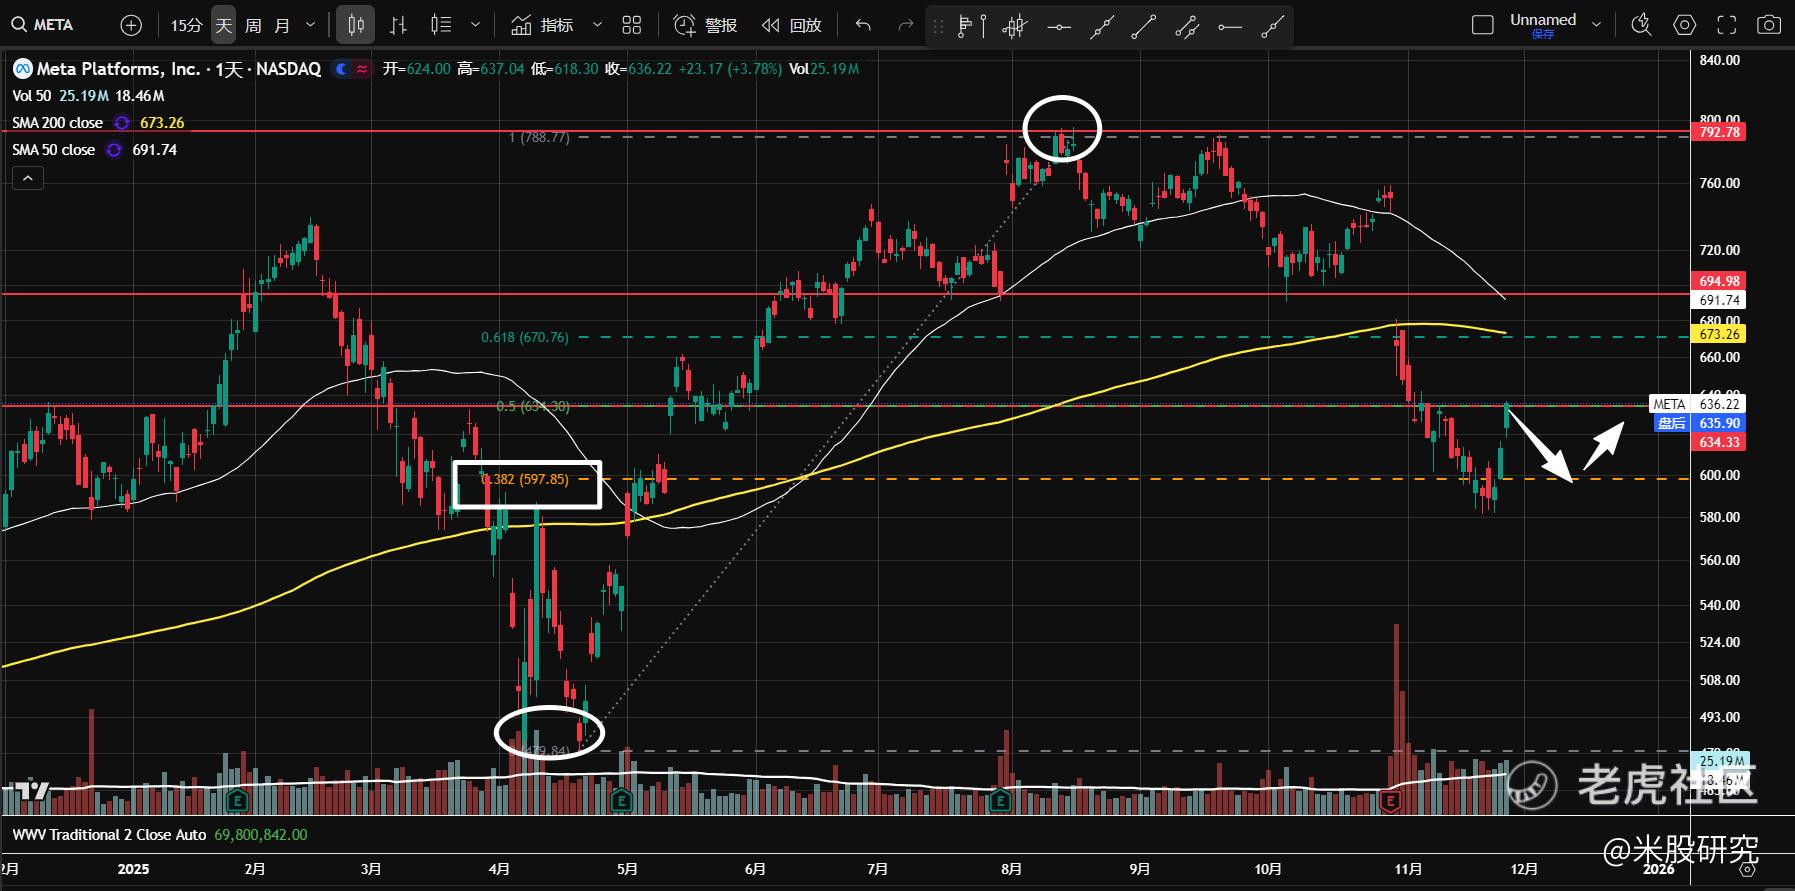Select the Horizontal Line drawing tool

[1058, 27]
